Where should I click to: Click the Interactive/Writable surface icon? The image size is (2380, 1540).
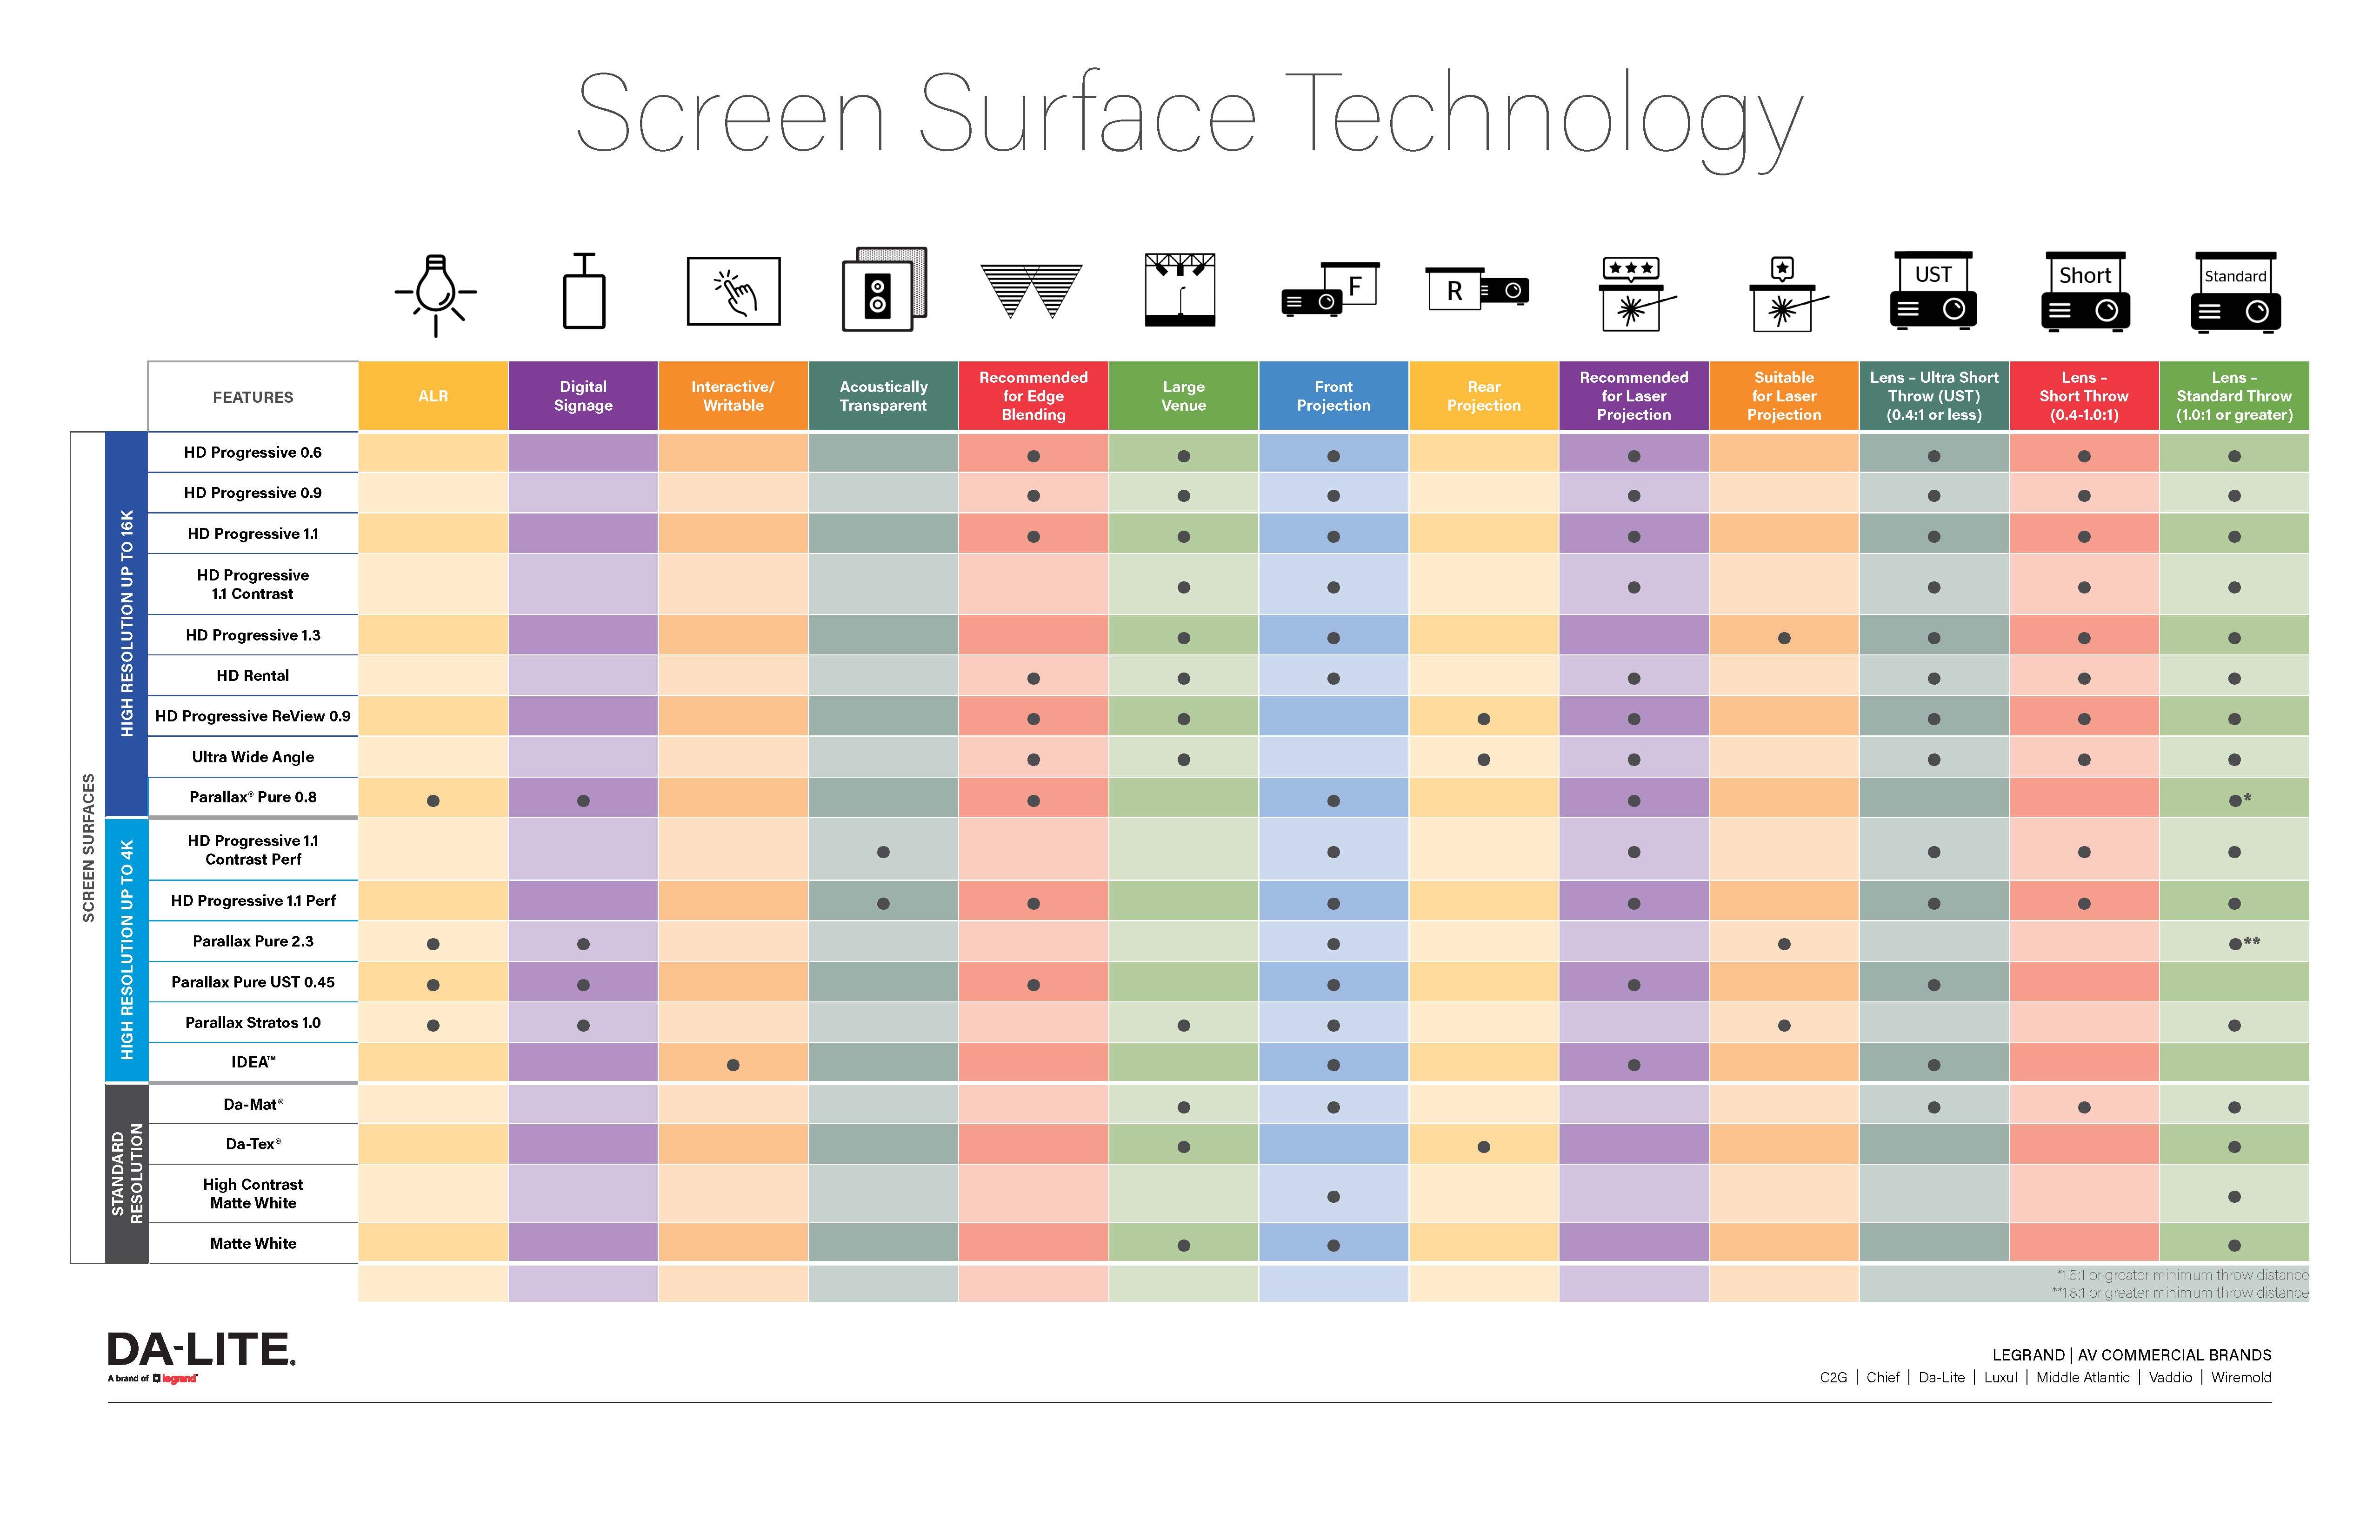735,295
